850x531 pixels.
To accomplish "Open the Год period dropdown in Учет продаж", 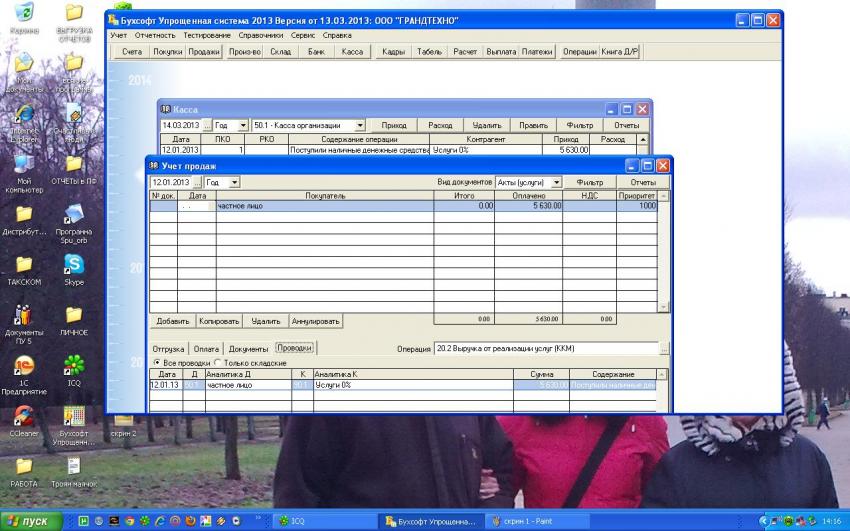I will 235,183.
